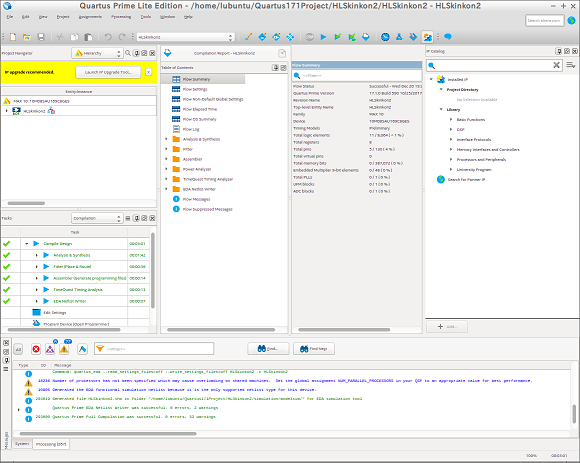The image size is (580, 463).
Task: Open TimeQuest Timing Analyzer clock icon
Action: click(x=385, y=37)
